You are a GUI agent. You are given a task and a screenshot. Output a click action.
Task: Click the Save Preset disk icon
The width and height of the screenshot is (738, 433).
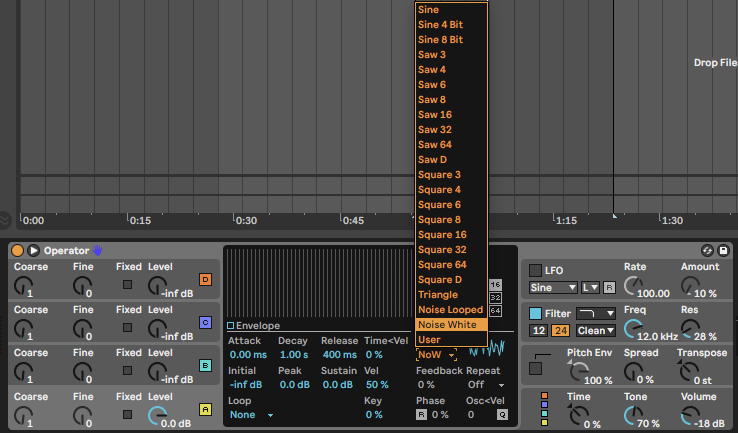pos(723,250)
